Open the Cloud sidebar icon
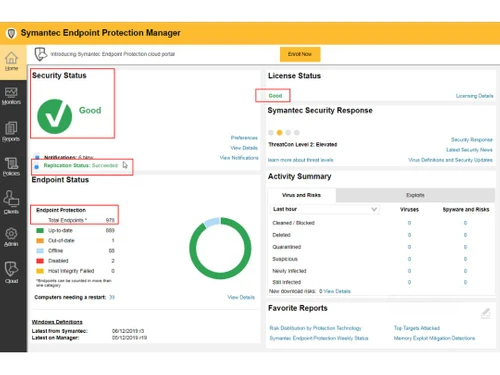 [11, 272]
